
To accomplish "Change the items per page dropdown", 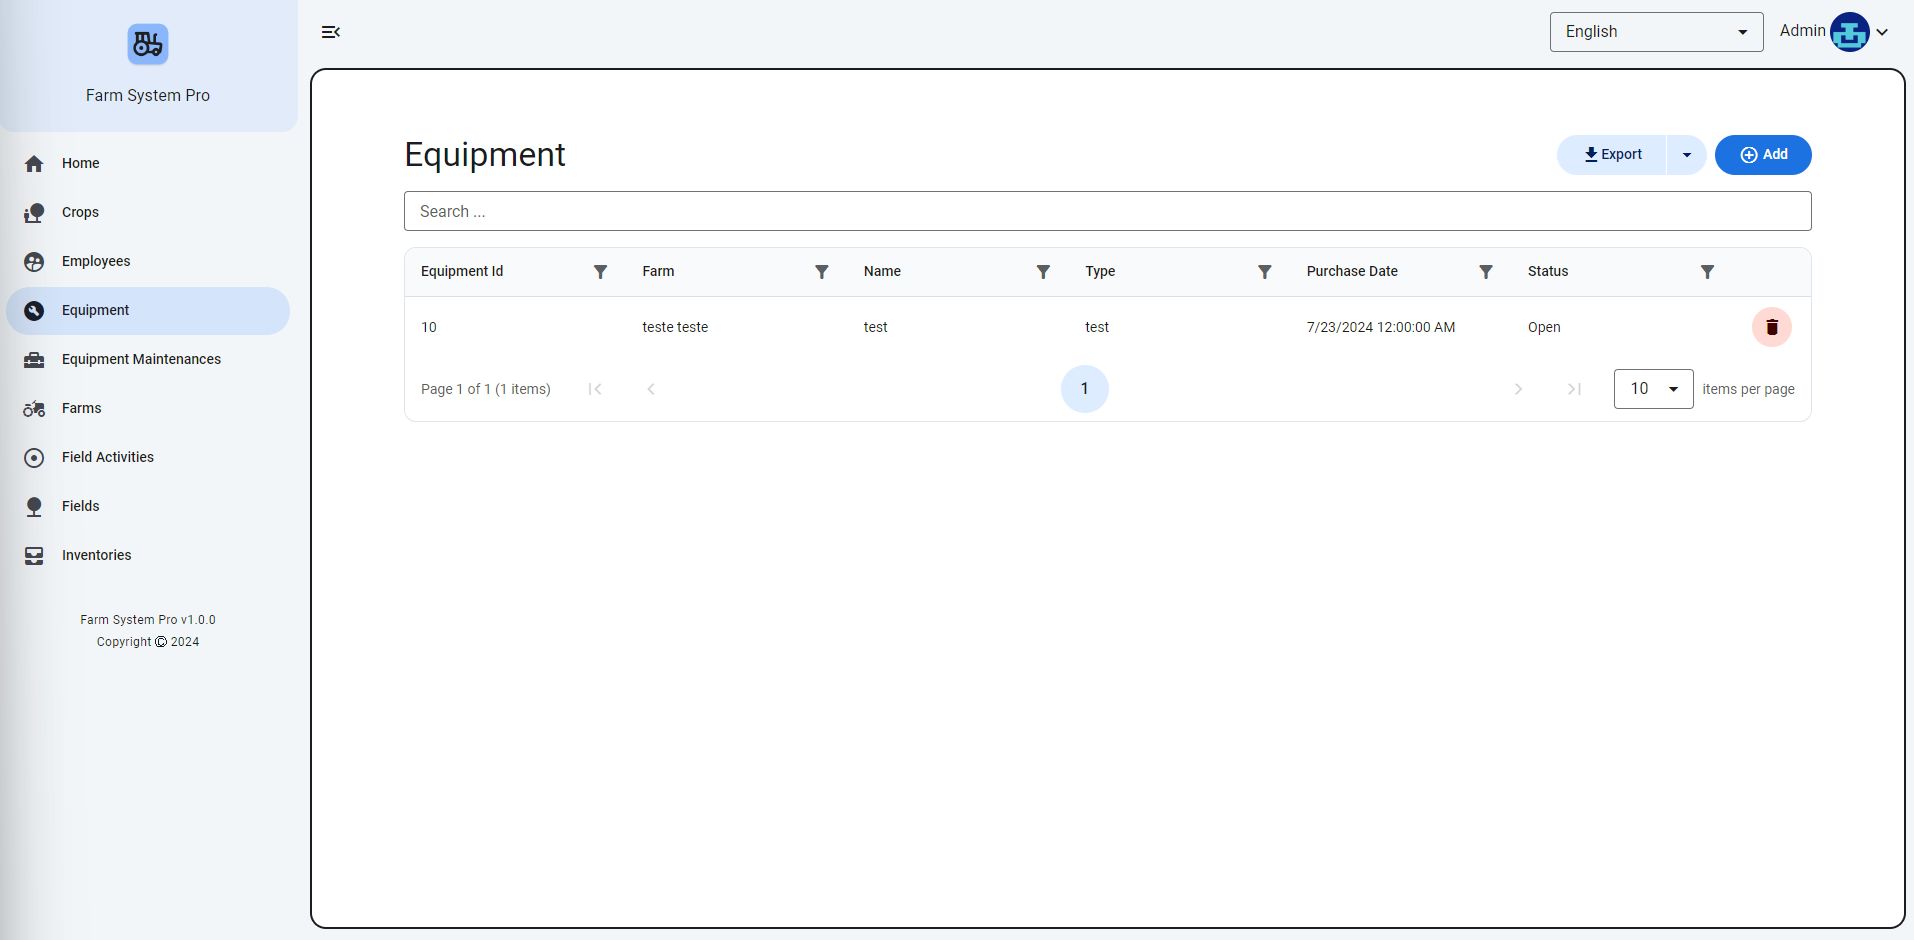I will pyautogui.click(x=1653, y=389).
